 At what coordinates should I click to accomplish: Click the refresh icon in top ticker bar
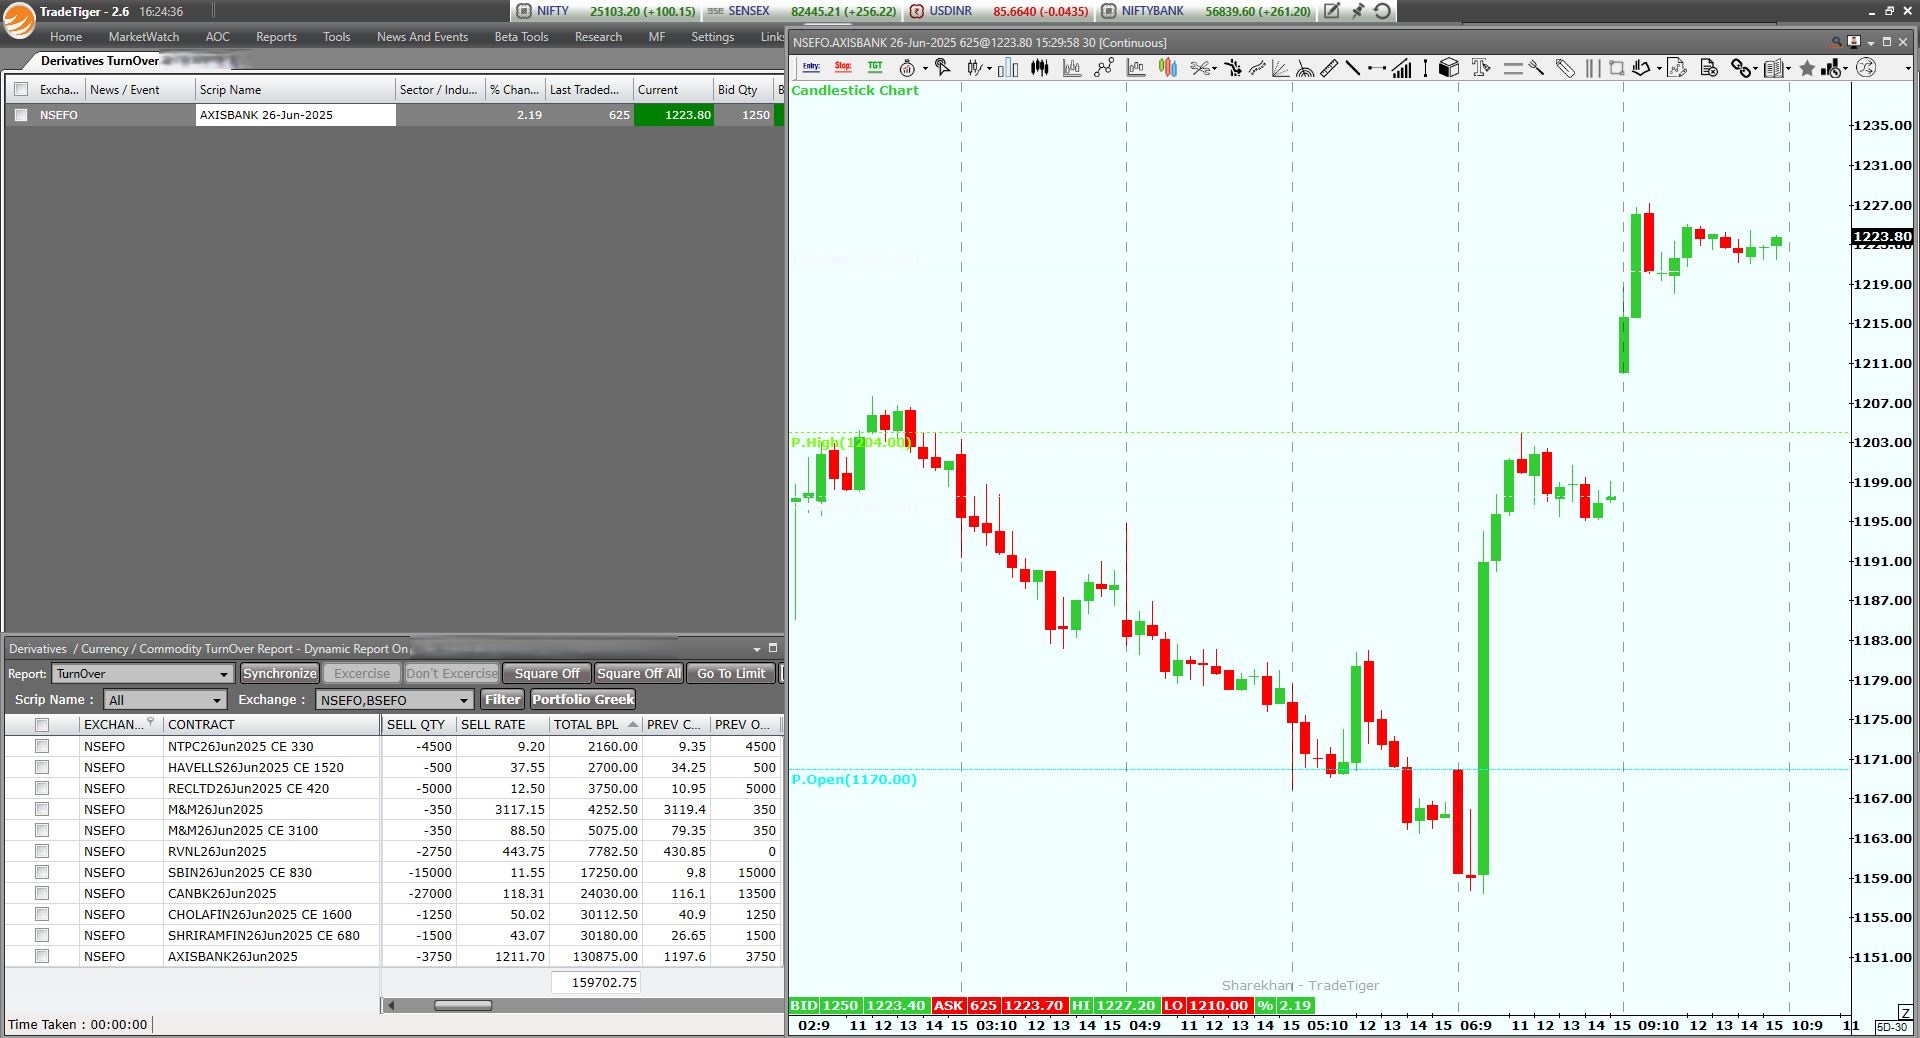click(1382, 11)
